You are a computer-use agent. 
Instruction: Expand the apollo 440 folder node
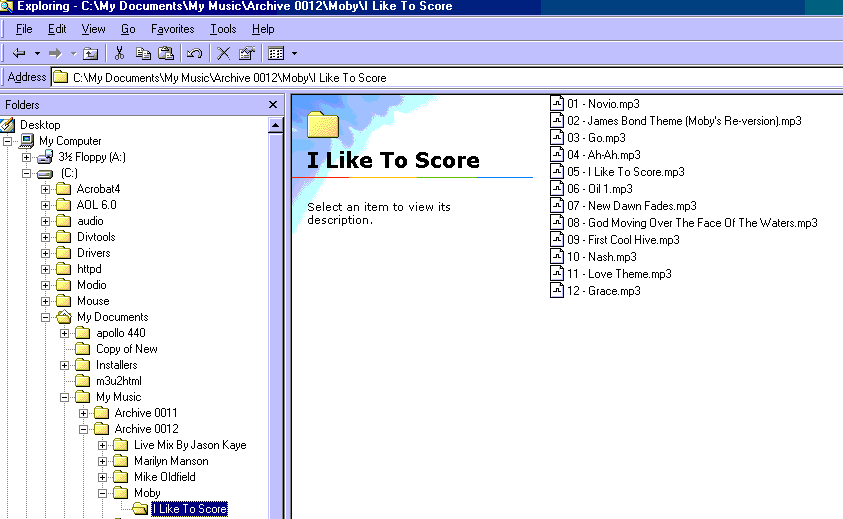65,333
